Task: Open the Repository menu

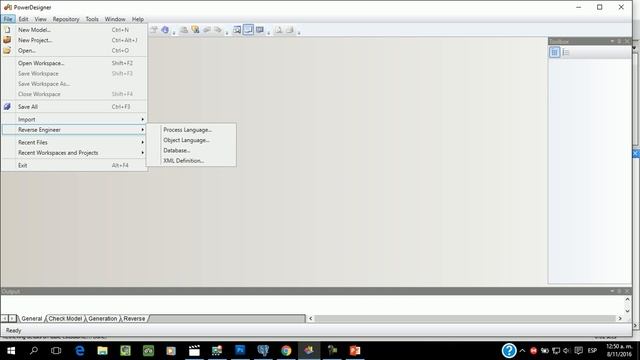Action: pyautogui.click(x=66, y=19)
